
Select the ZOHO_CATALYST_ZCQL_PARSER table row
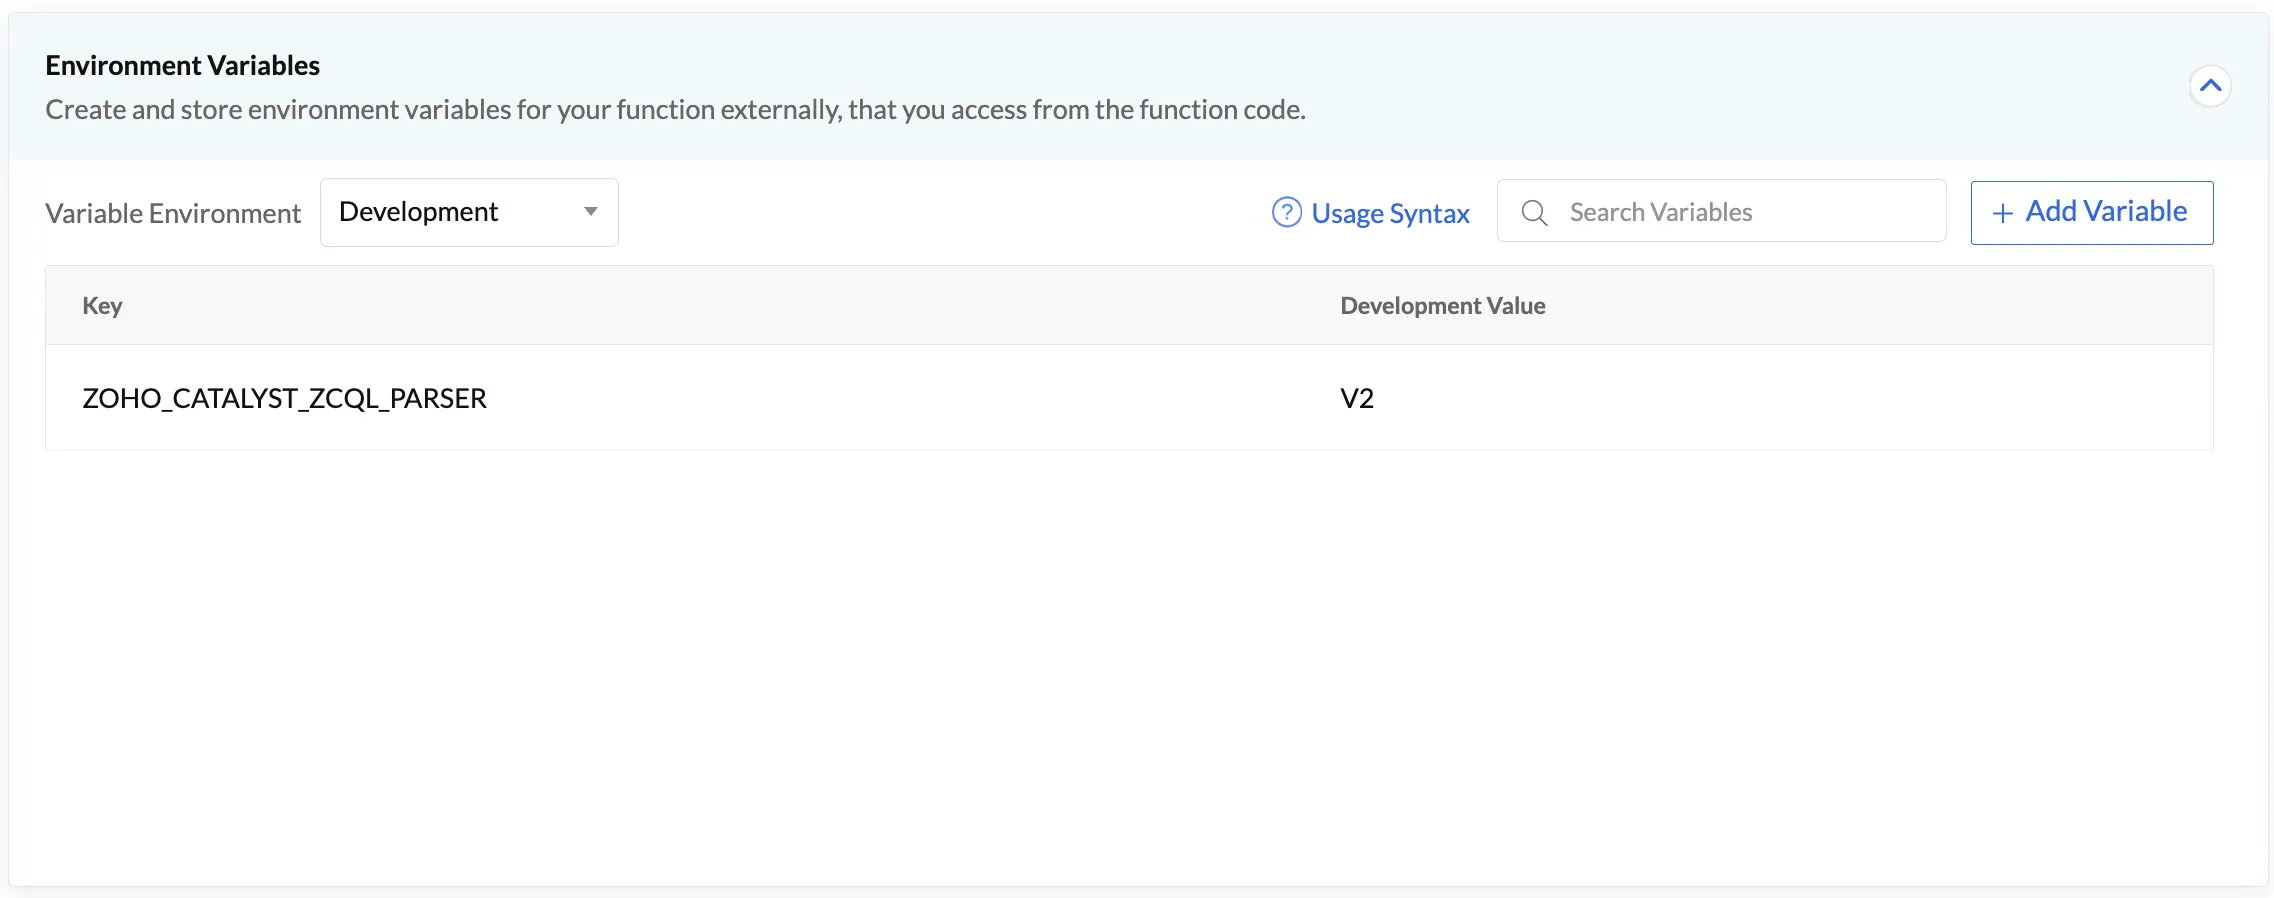pyautogui.click(x=1129, y=398)
